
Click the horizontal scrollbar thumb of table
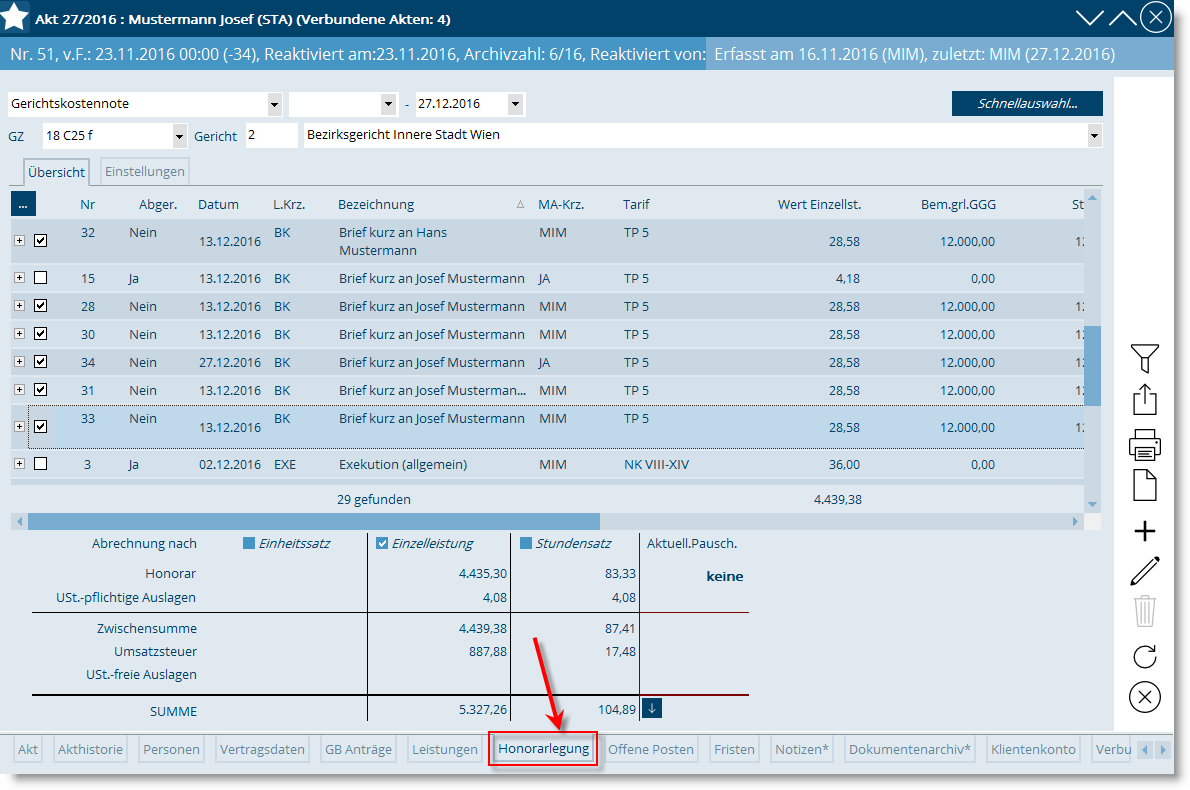pyautogui.click(x=313, y=521)
